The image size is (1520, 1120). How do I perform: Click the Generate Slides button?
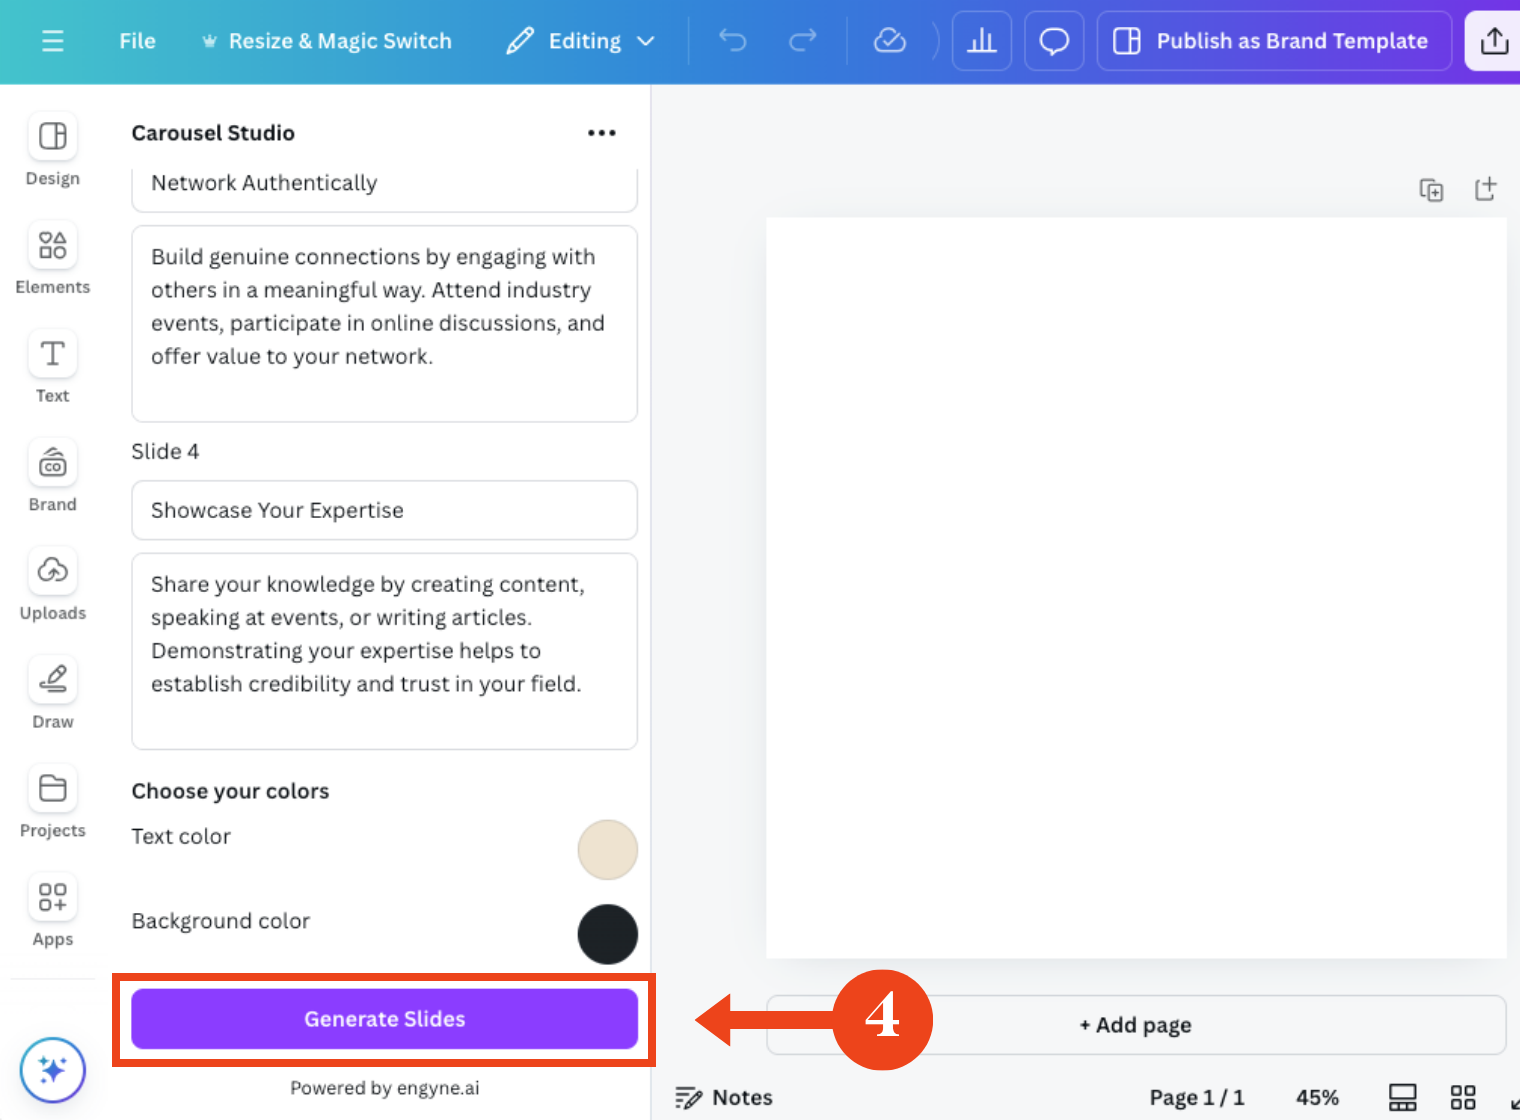384,1018
